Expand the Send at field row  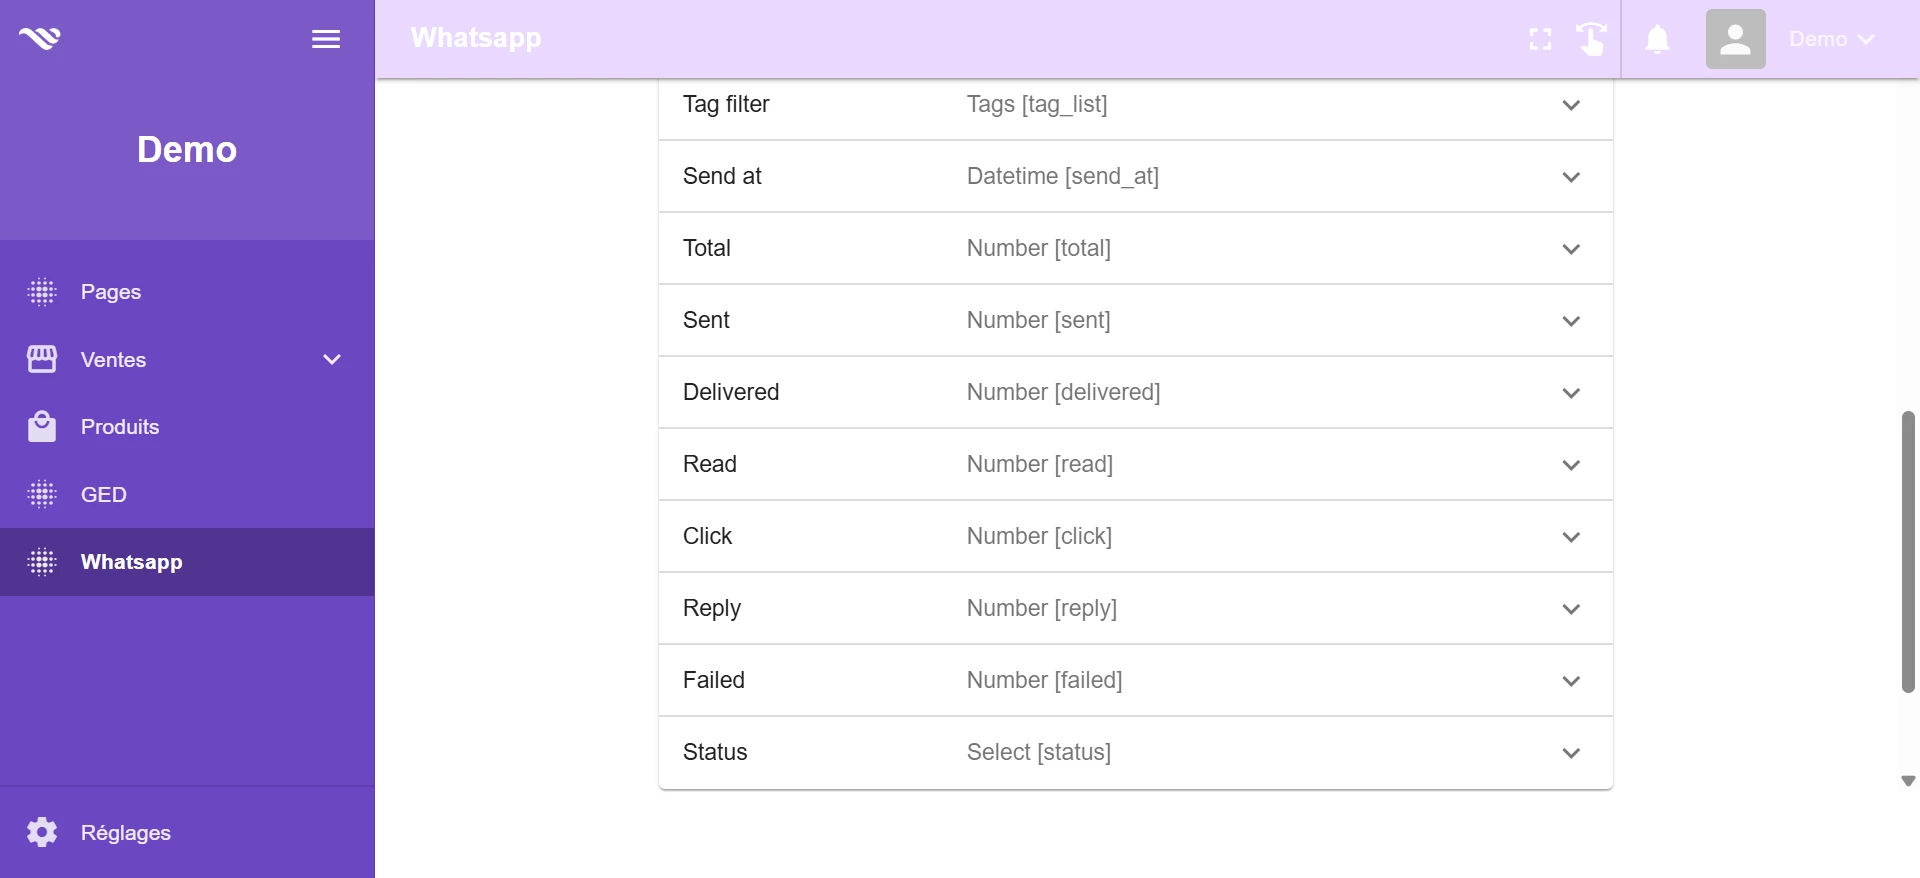tap(1571, 177)
